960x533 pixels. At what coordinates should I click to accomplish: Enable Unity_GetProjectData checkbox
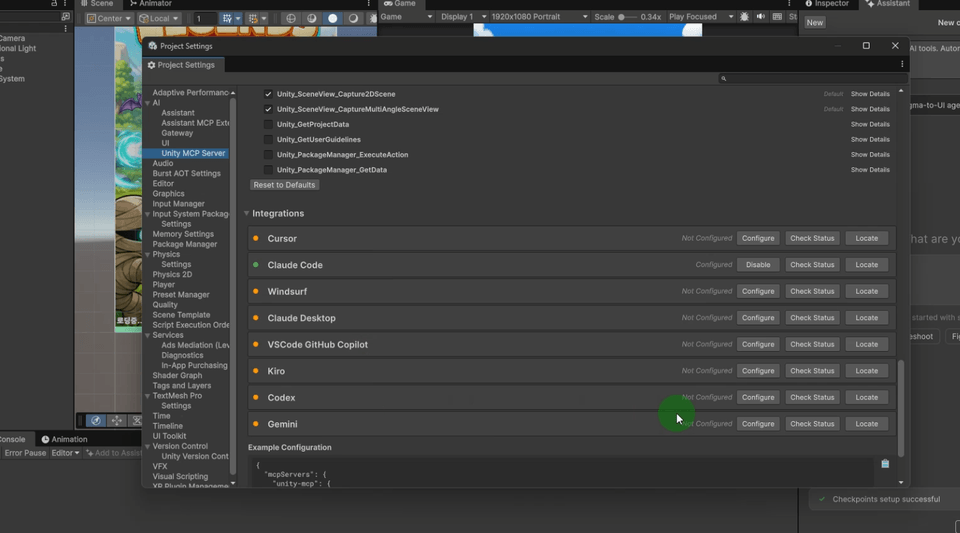[x=268, y=124]
